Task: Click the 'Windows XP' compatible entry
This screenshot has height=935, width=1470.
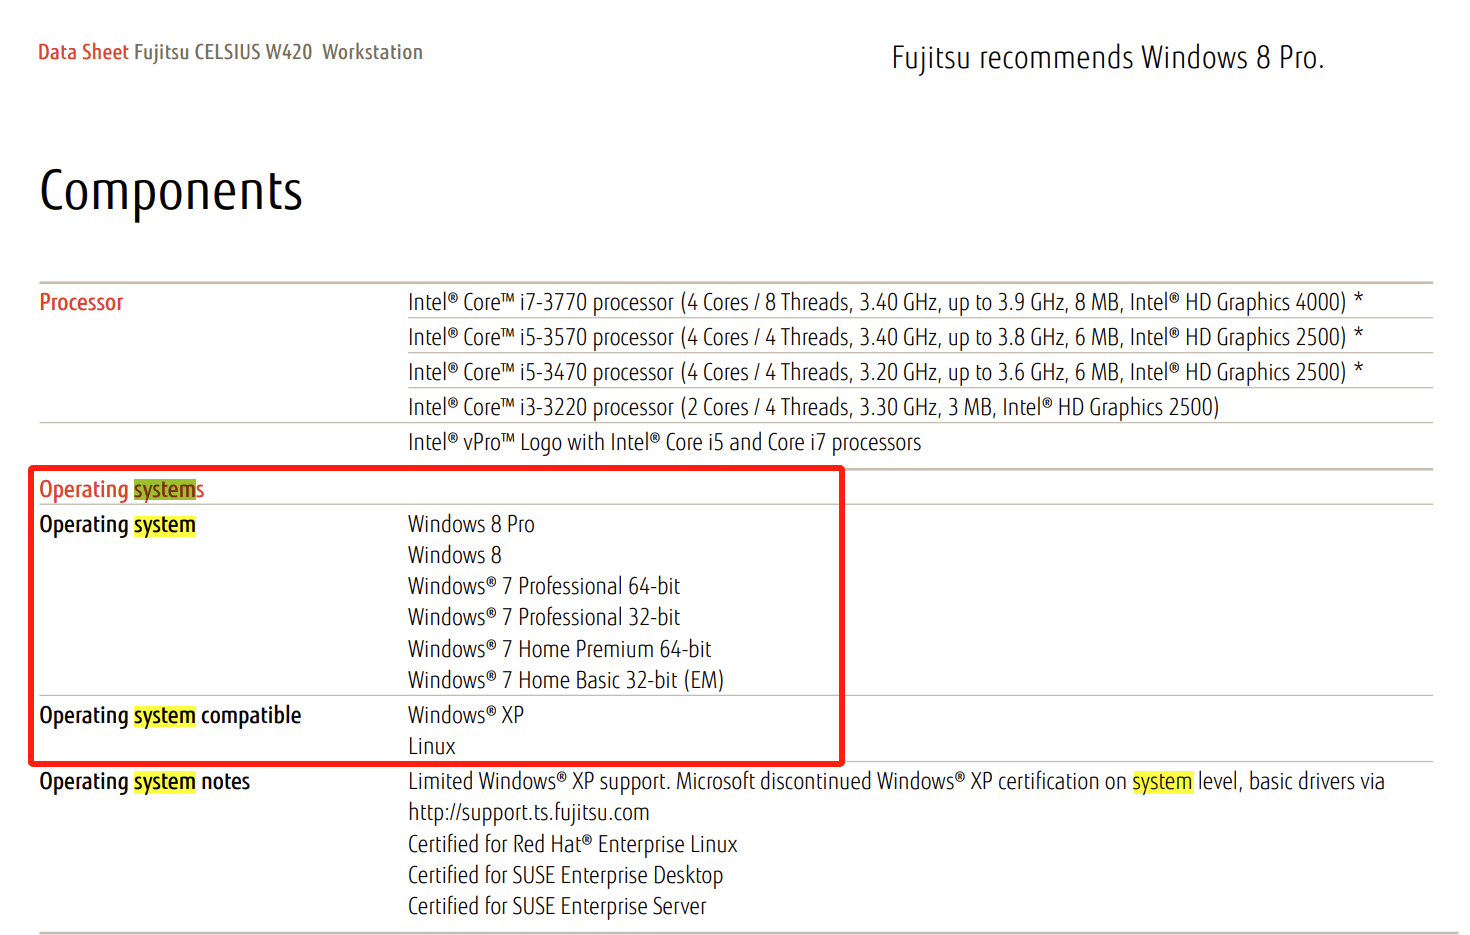Action: pyautogui.click(x=465, y=715)
